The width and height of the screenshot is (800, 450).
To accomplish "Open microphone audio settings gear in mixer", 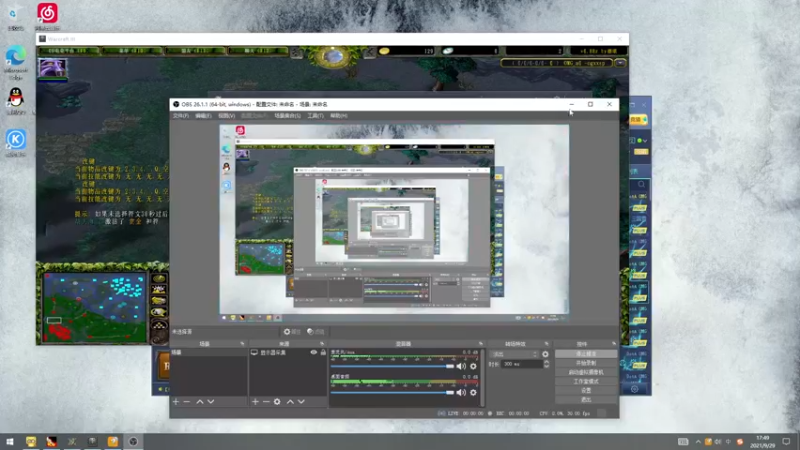I will (473, 366).
